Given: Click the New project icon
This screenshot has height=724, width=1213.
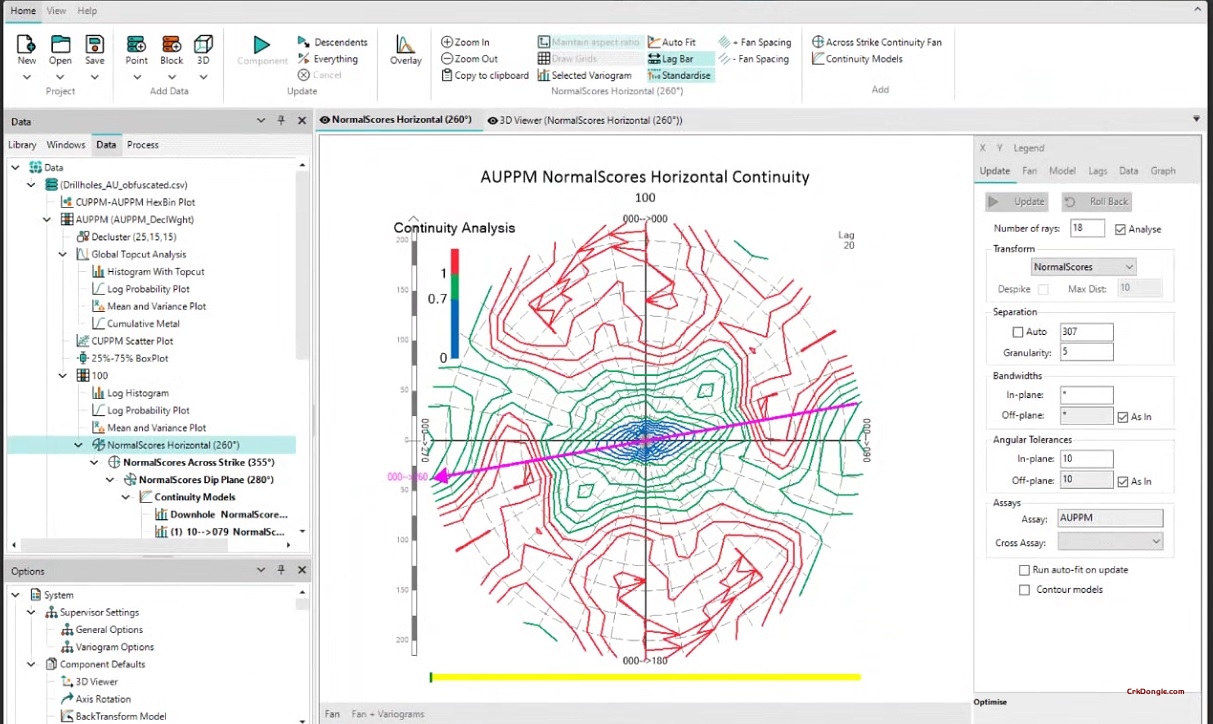Looking at the screenshot, I should click(x=27, y=45).
